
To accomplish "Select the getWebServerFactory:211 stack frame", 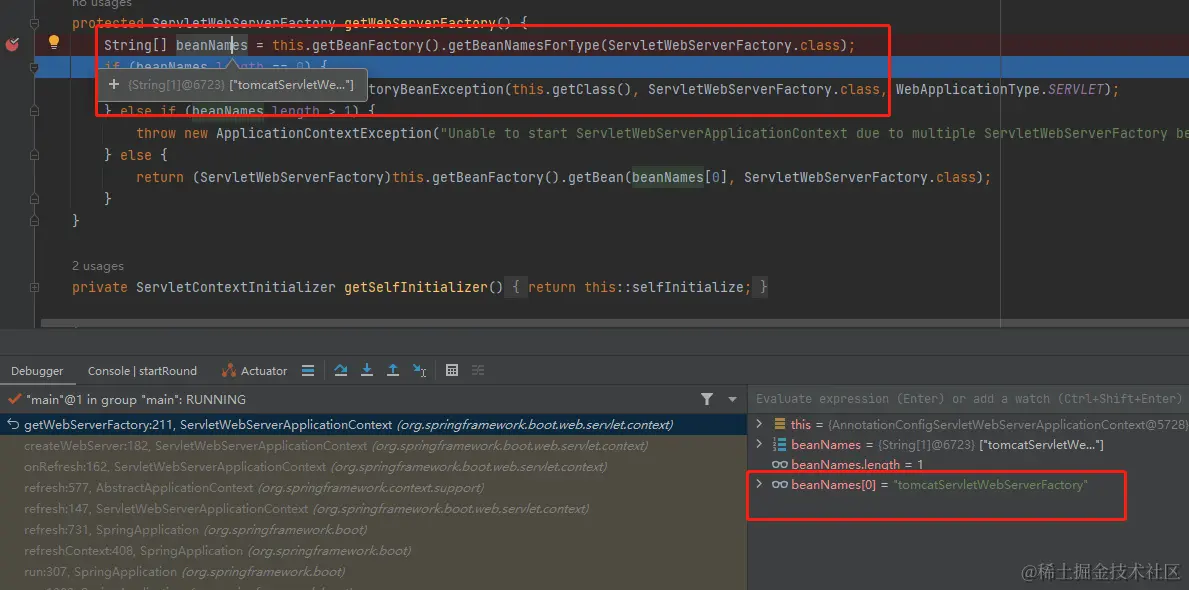I will [x=373, y=425].
